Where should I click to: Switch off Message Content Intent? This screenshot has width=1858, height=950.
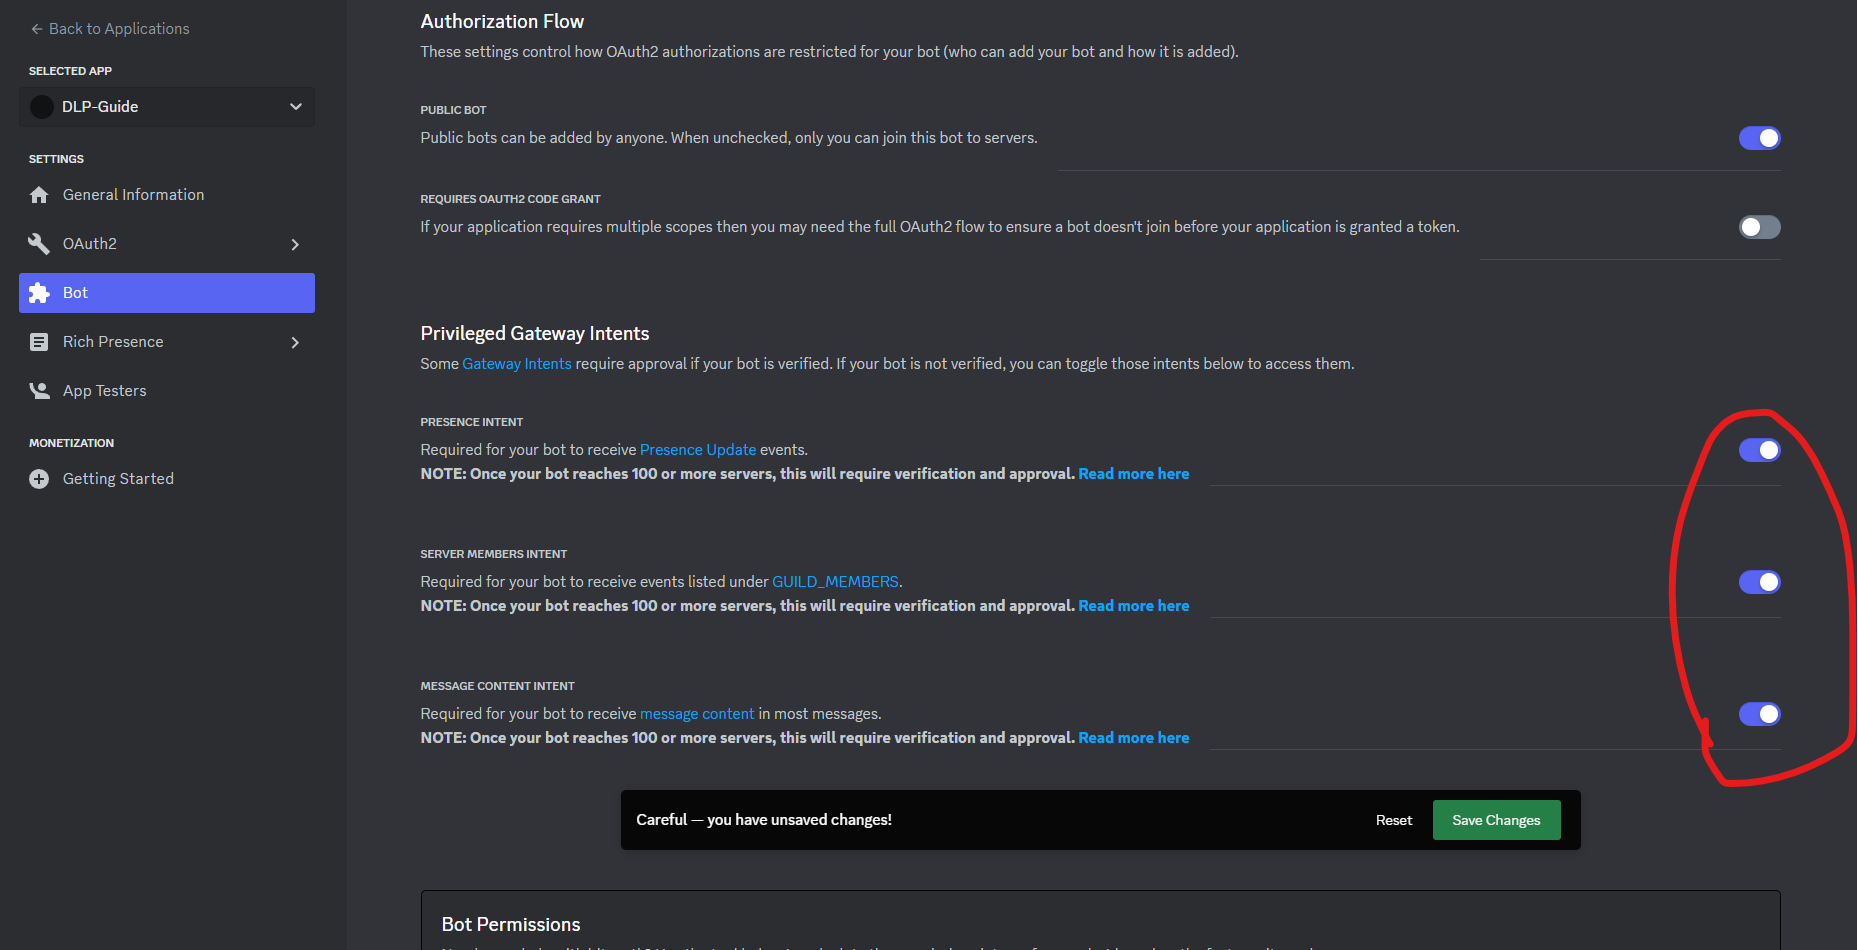pyautogui.click(x=1759, y=714)
